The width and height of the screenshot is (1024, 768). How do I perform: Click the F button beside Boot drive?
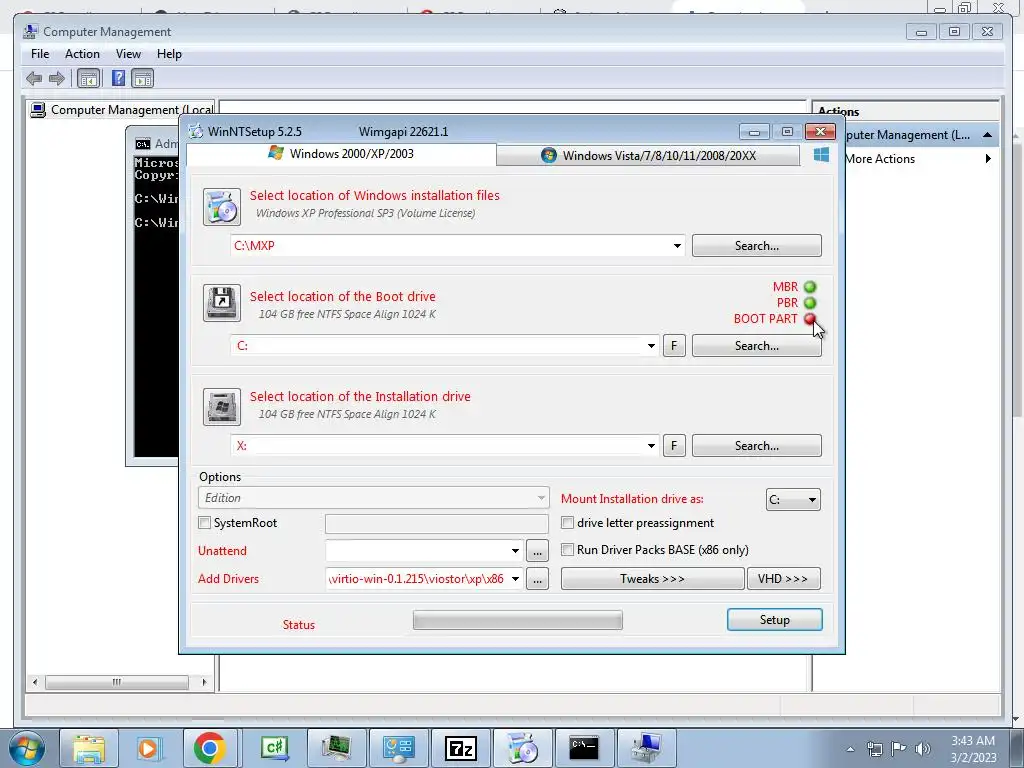[675, 345]
